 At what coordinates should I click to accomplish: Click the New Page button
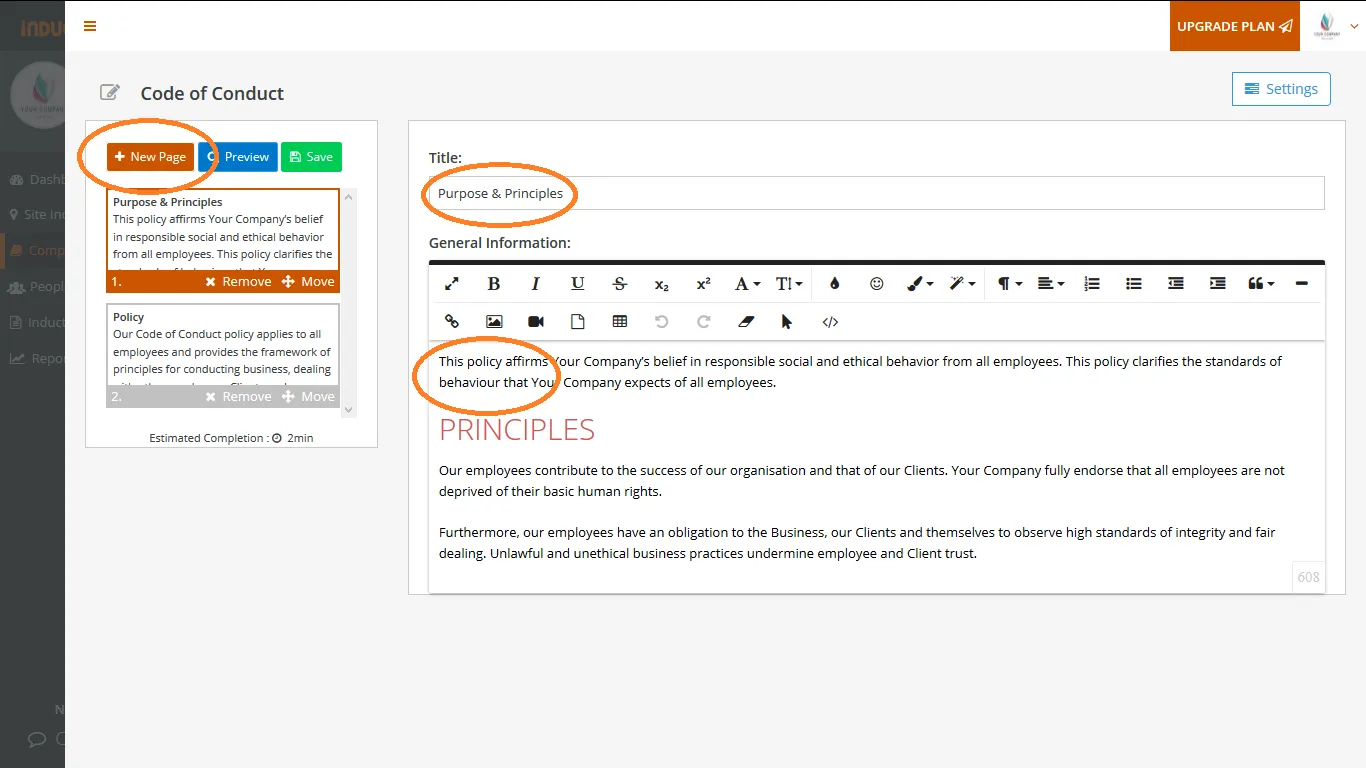click(x=150, y=157)
